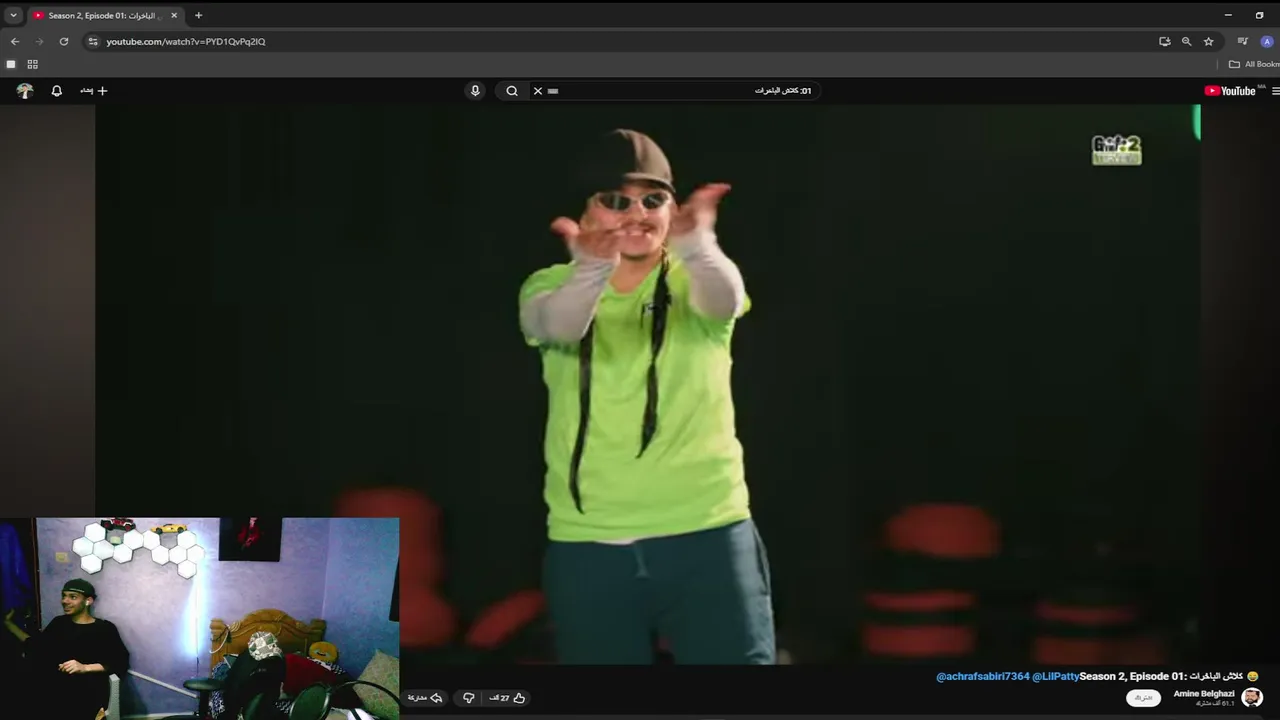Go back to the previous page
The image size is (1280, 720).
(x=14, y=41)
